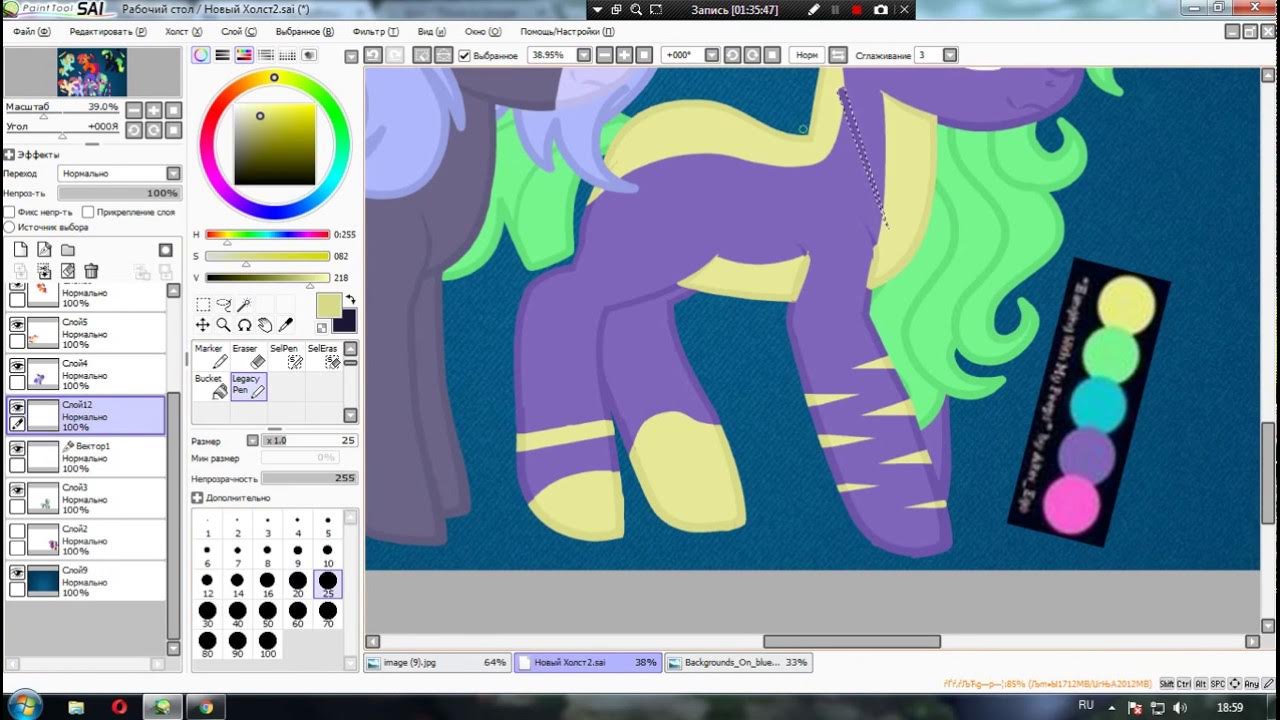Show hidden layer Слой2
This screenshot has width=1280, height=720.
point(17,531)
